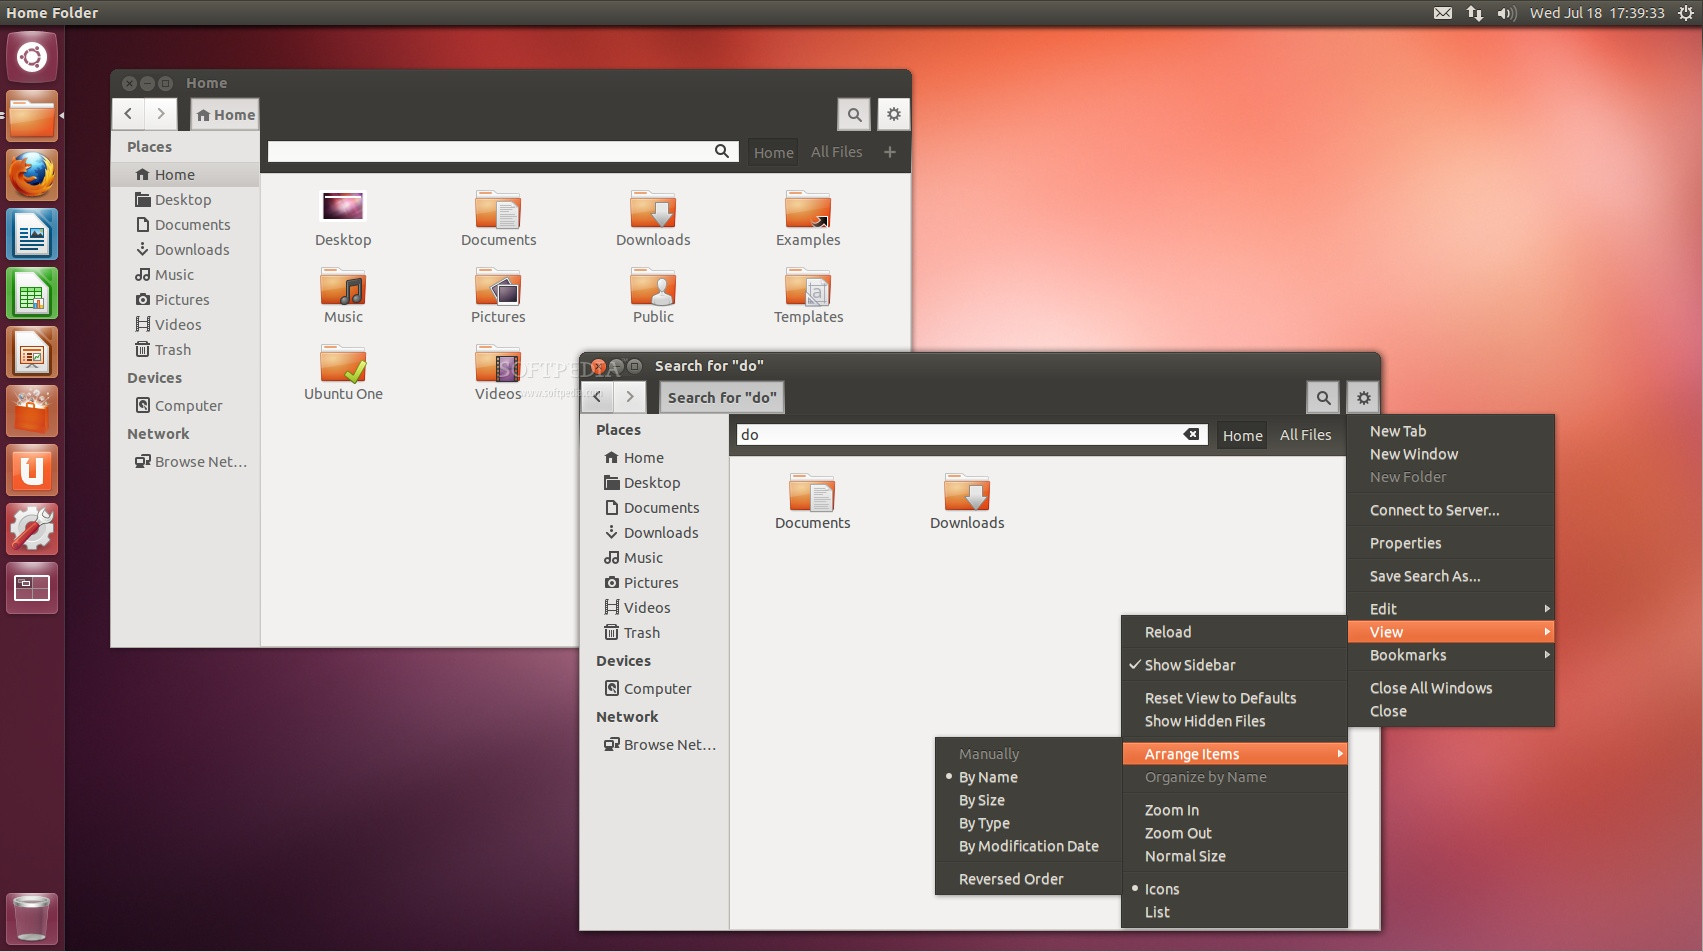Expand the Bookmarks submenu
The width and height of the screenshot is (1703, 952).
coord(1407,655)
